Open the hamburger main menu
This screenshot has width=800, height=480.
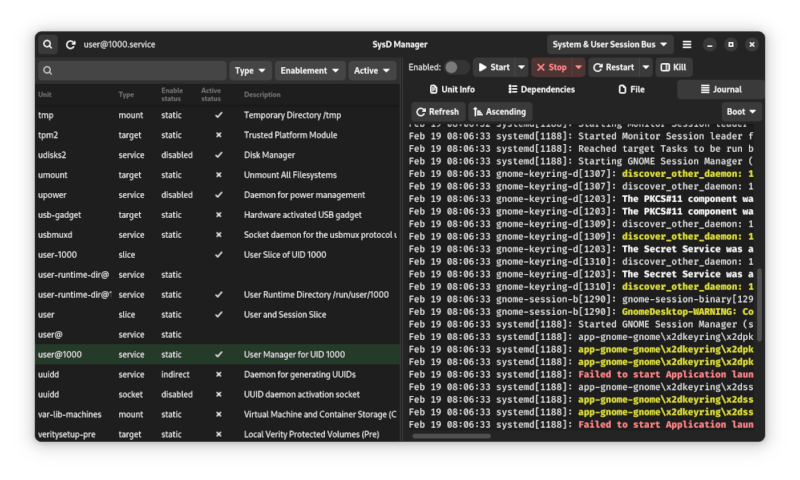tap(687, 45)
